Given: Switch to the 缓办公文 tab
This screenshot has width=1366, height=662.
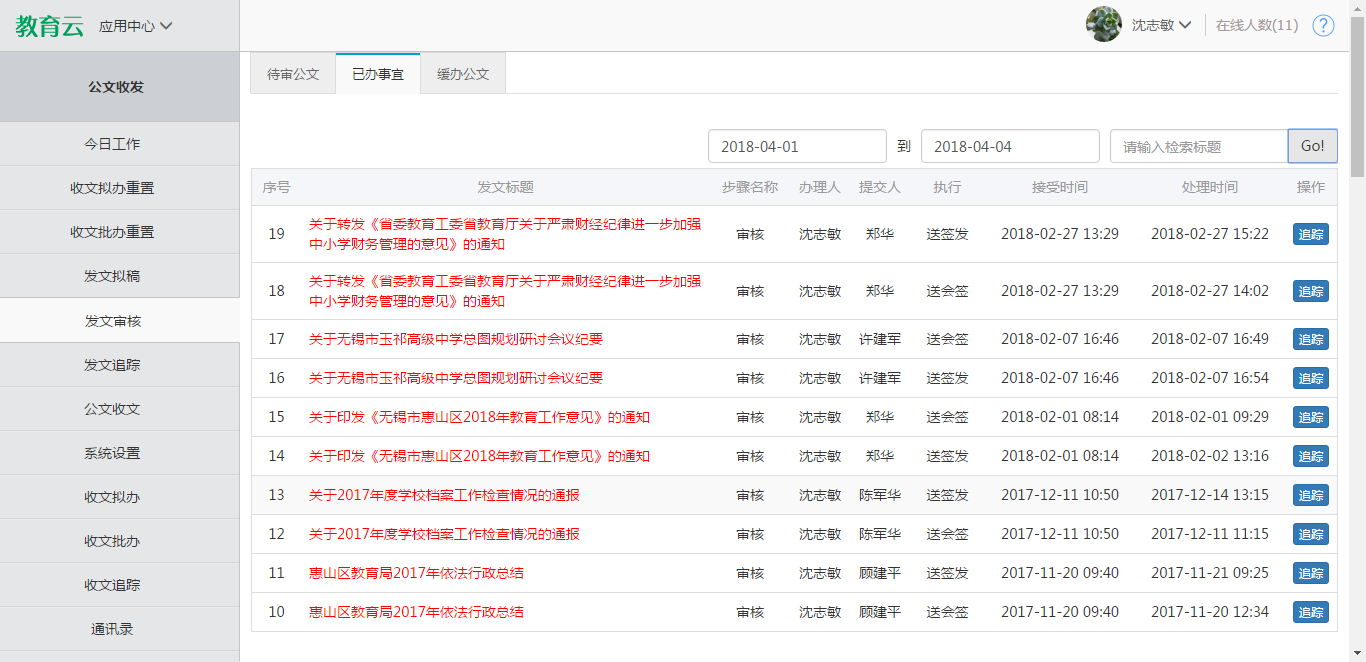Looking at the screenshot, I should coord(463,74).
